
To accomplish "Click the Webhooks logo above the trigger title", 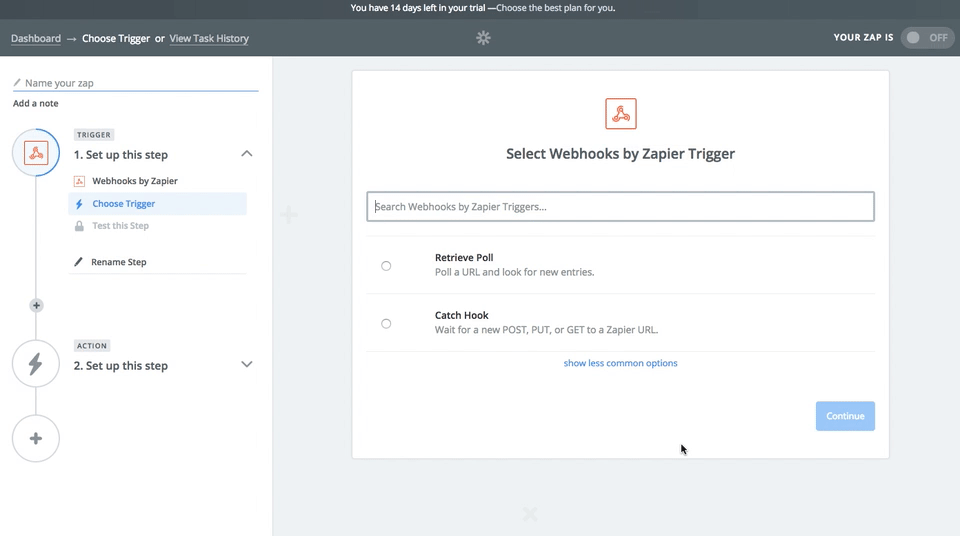I will (x=620, y=113).
